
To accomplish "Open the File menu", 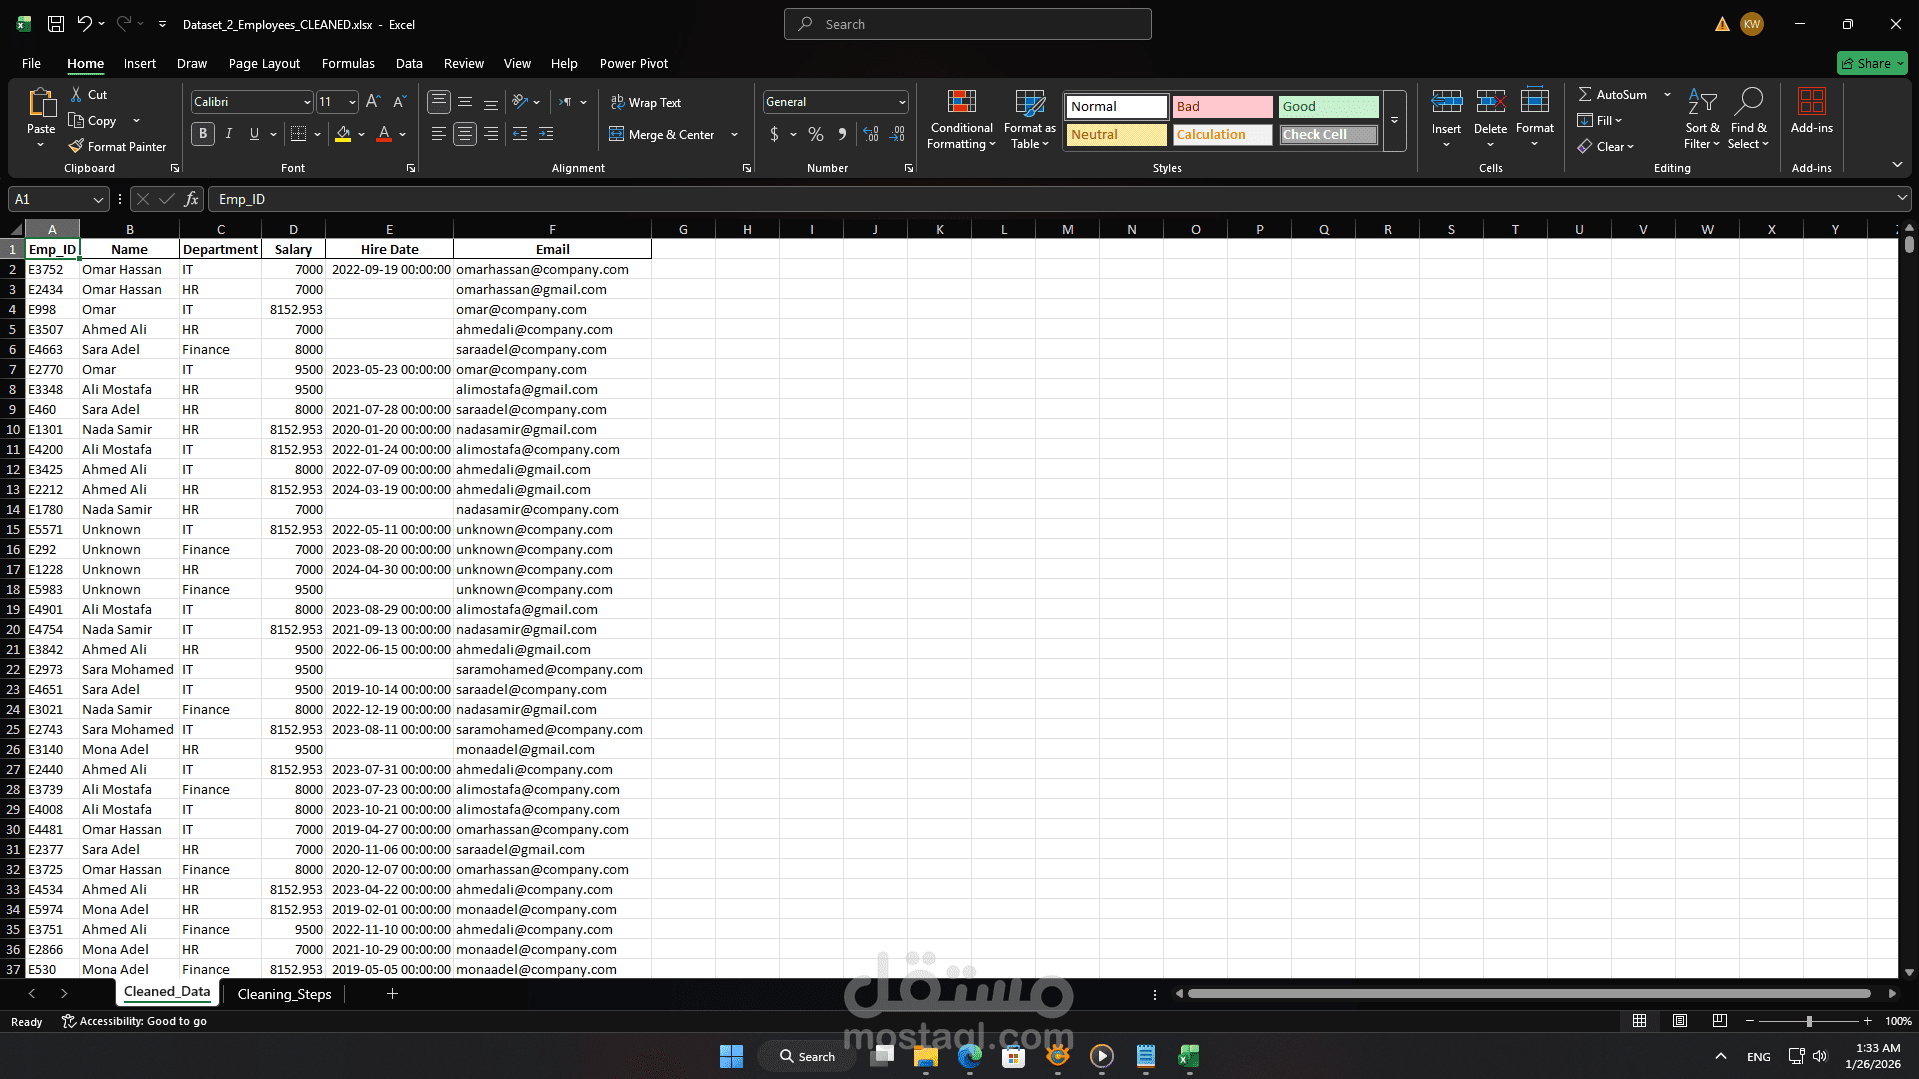I will click(31, 63).
